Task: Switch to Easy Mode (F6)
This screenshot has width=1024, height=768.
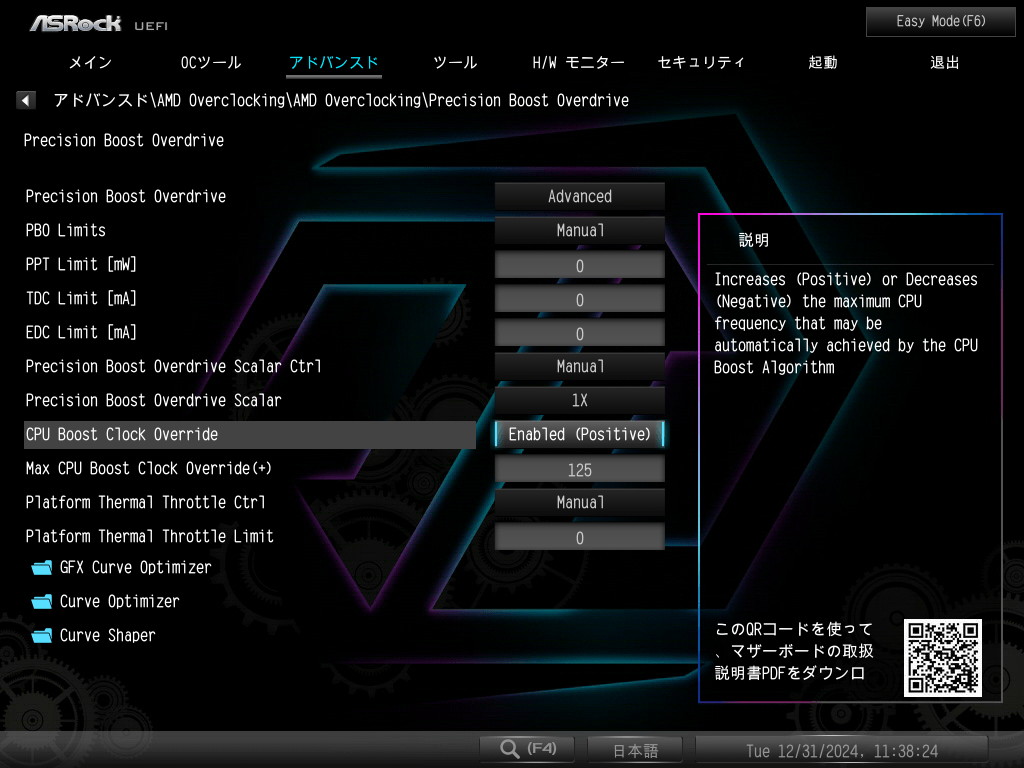Action: click(941, 21)
